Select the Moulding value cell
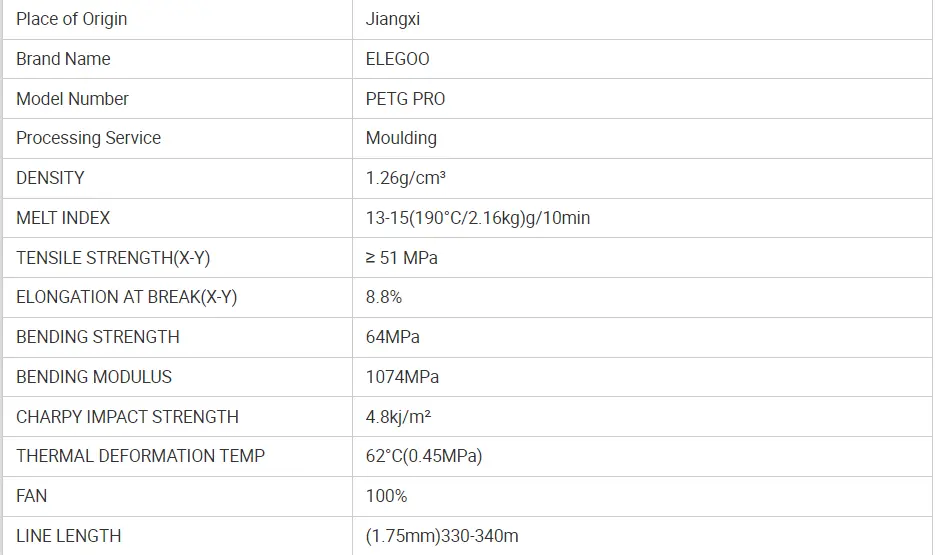The height and width of the screenshot is (555, 935). [401, 138]
